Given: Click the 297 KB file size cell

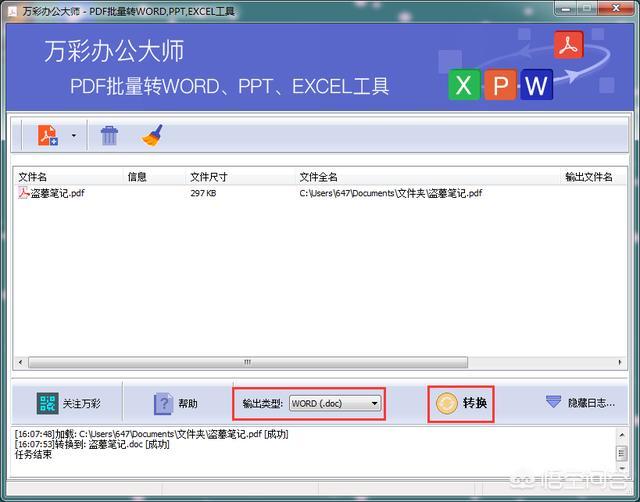Looking at the screenshot, I should [x=203, y=193].
